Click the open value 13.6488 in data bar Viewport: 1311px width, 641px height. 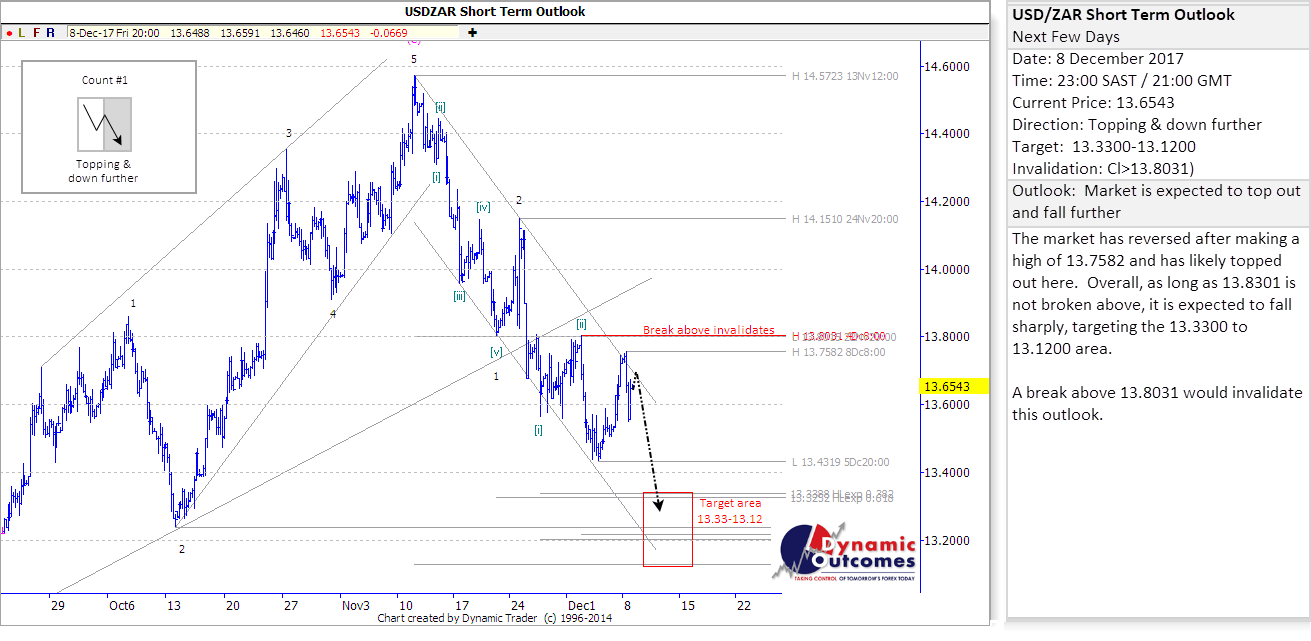coord(190,33)
